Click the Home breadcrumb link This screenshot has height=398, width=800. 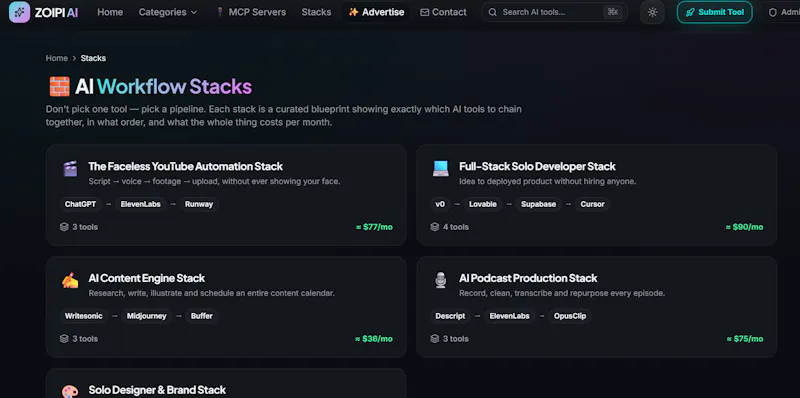point(57,58)
